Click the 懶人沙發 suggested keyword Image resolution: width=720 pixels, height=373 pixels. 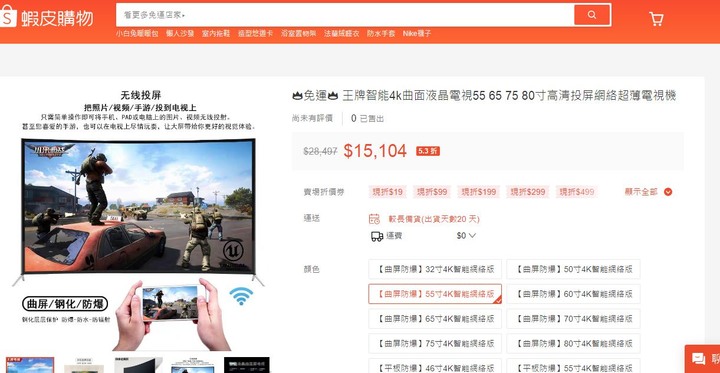[180, 34]
